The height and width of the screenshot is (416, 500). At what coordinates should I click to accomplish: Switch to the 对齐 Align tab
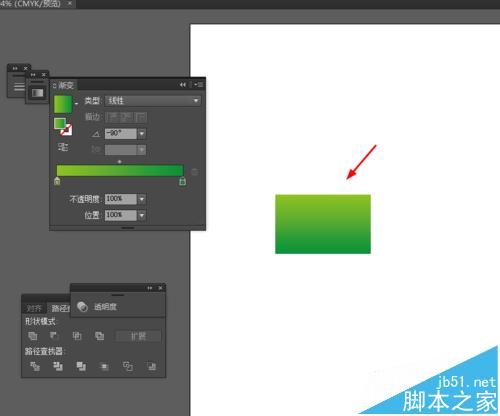click(34, 308)
